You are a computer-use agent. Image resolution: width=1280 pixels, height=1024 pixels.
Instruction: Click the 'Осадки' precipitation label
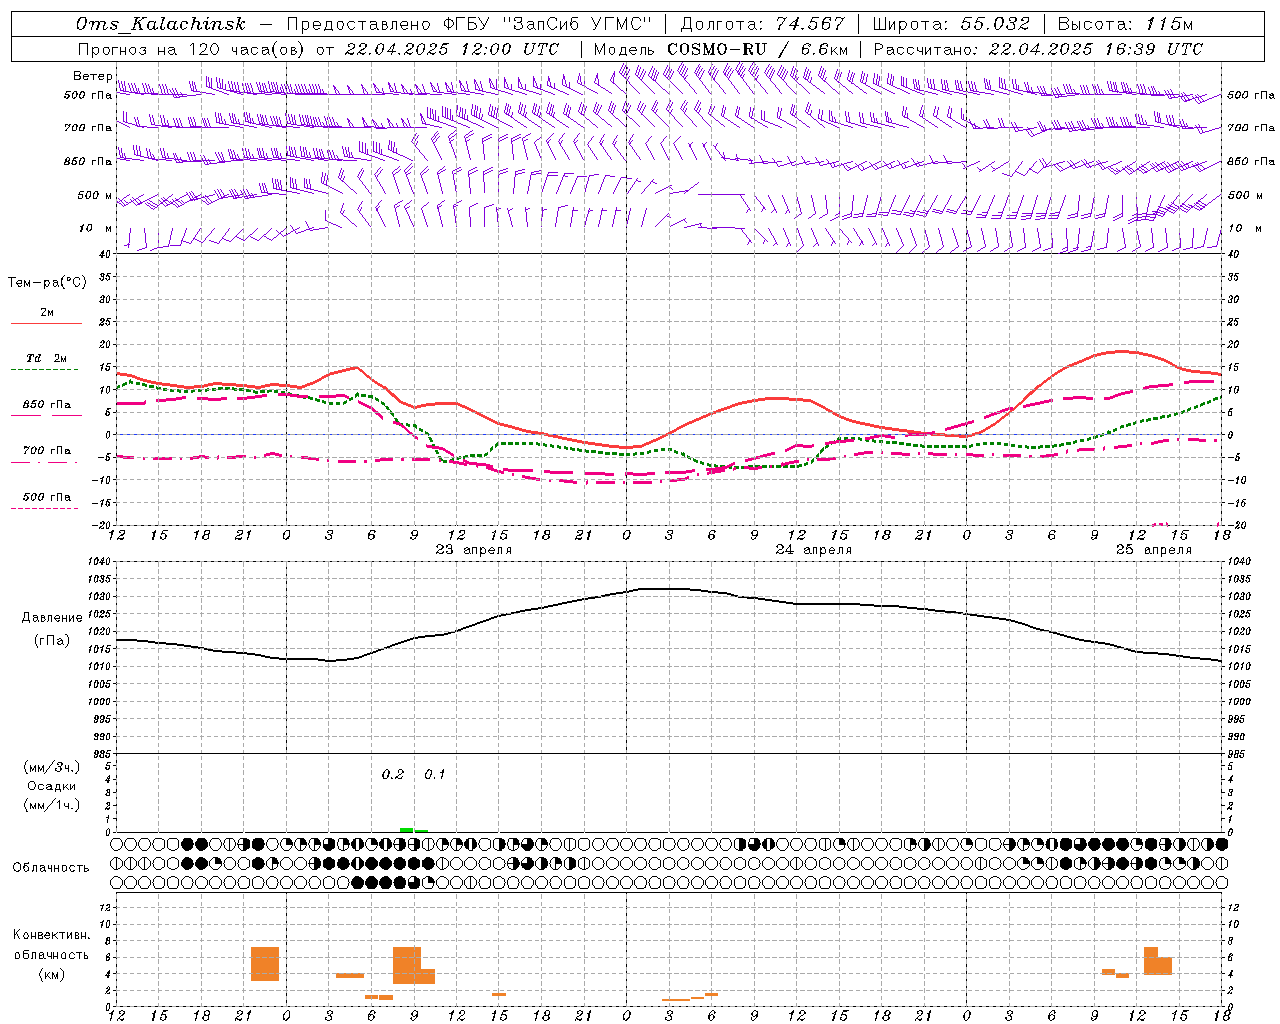52,786
